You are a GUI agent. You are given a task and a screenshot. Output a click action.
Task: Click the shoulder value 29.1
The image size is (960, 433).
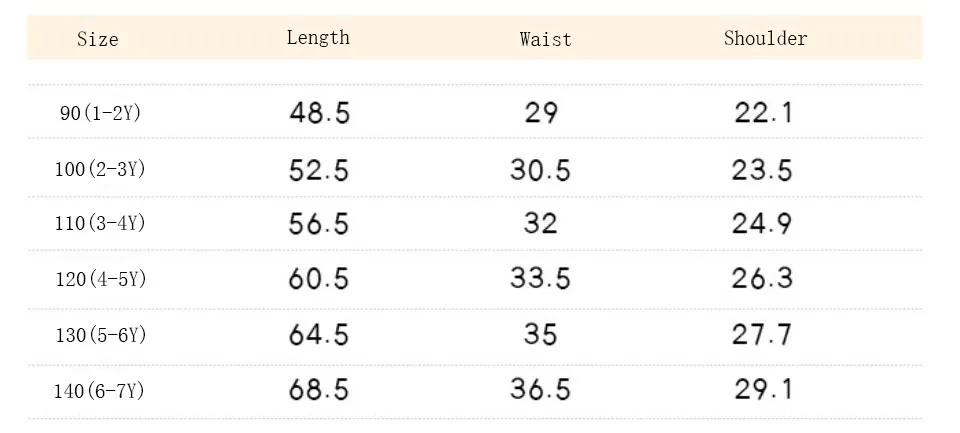click(x=763, y=390)
